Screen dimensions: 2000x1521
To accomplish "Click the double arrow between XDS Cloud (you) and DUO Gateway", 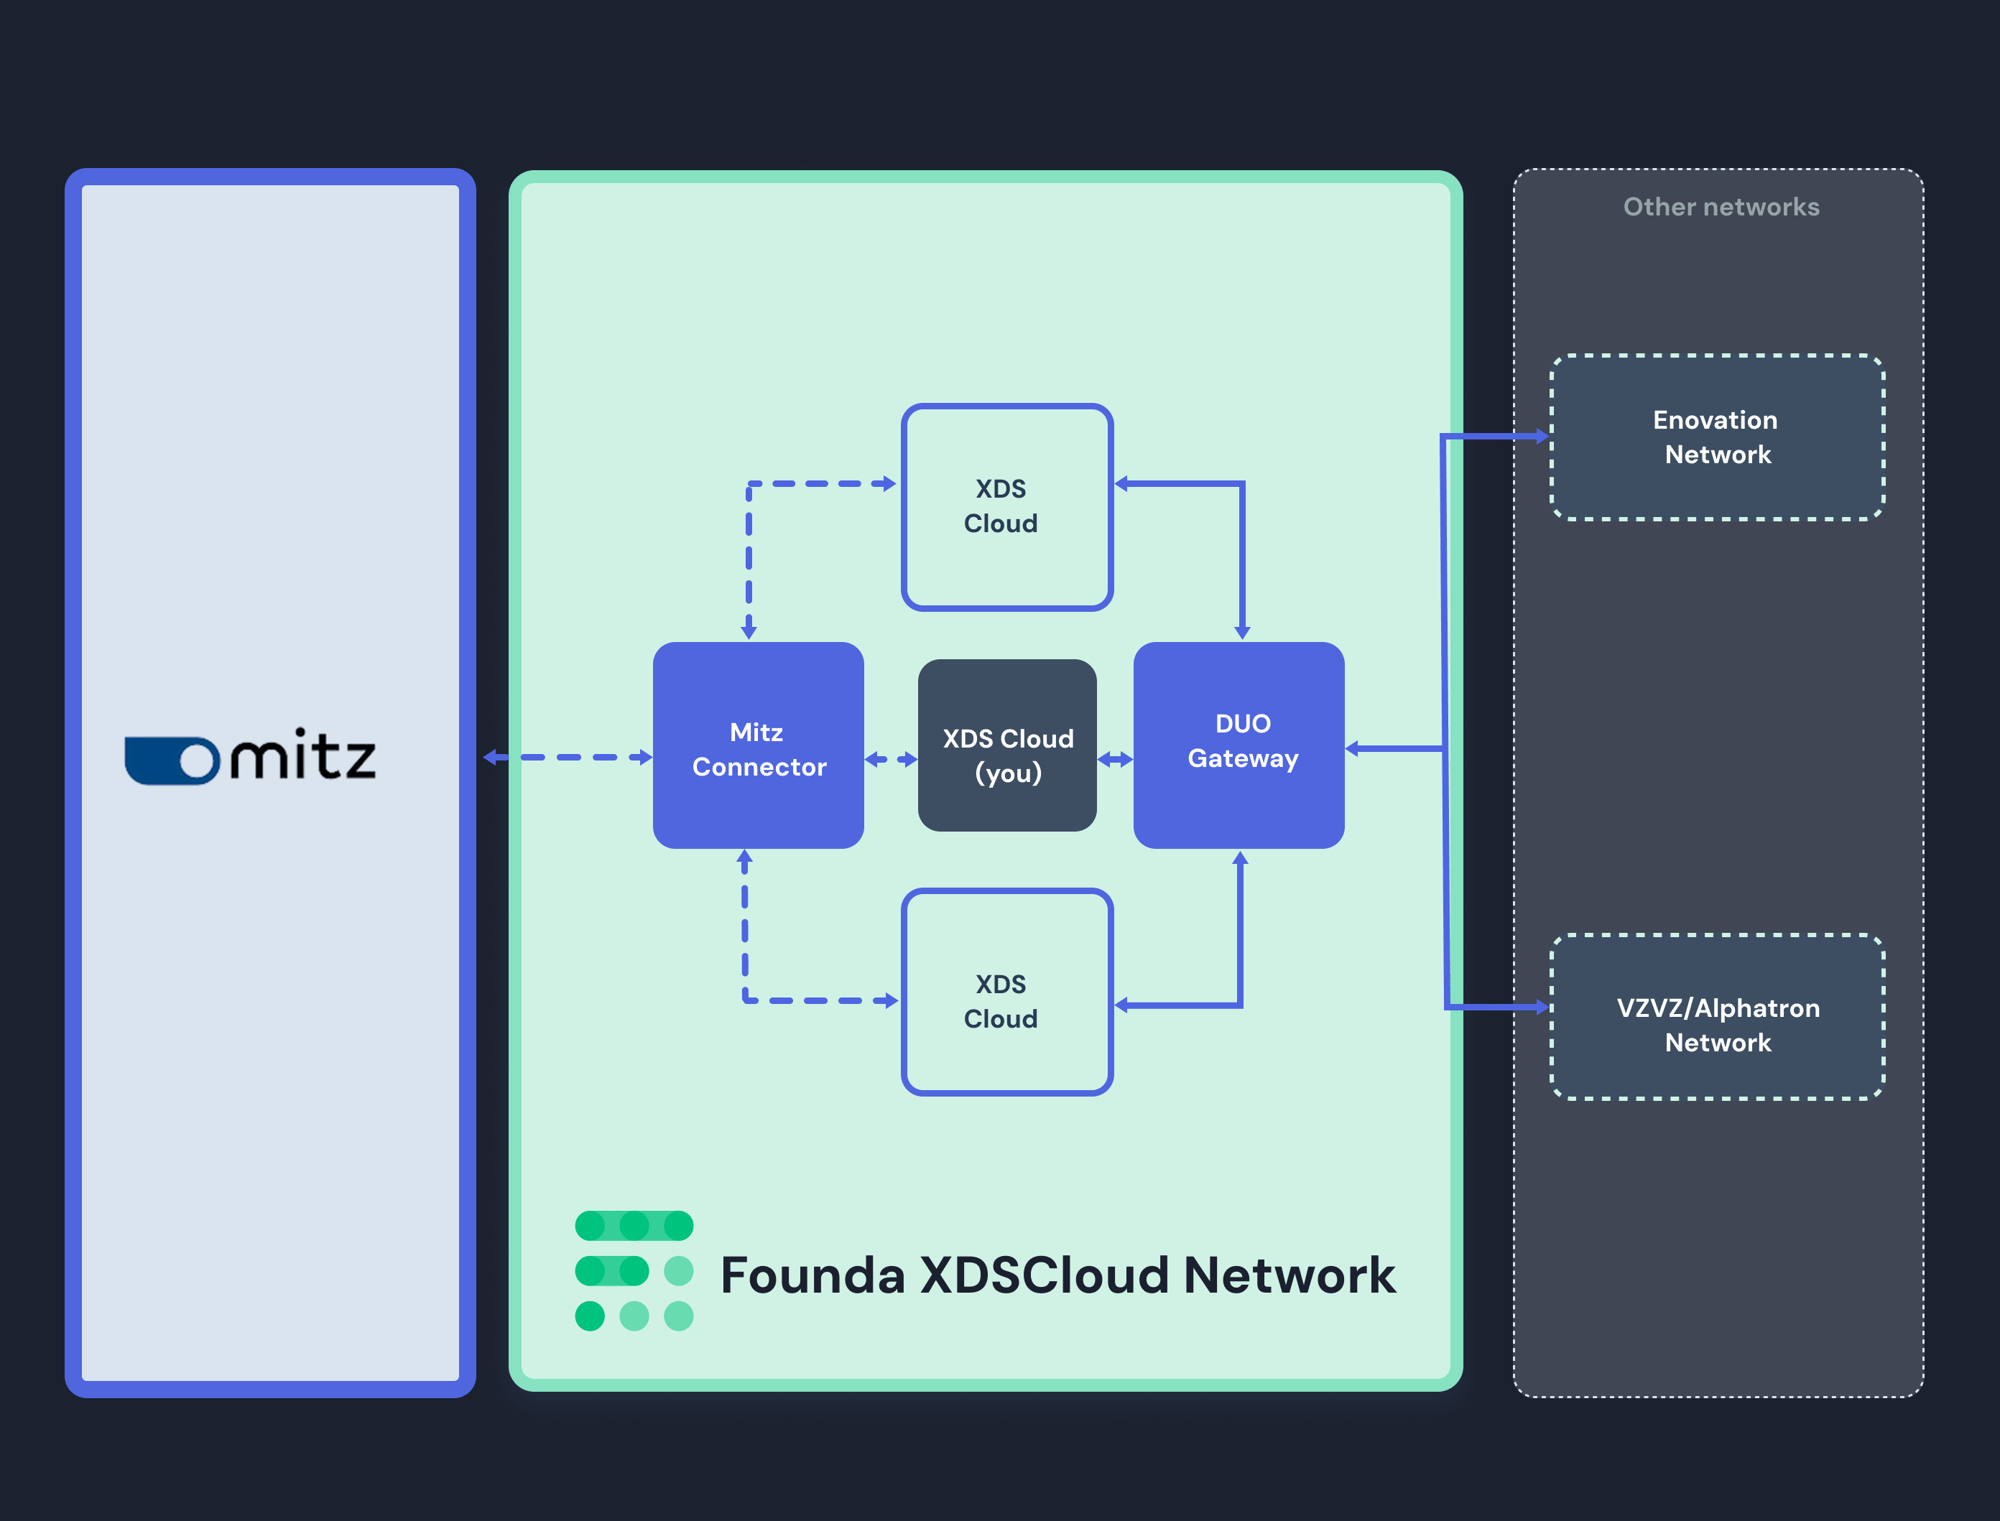I will pos(1115,760).
